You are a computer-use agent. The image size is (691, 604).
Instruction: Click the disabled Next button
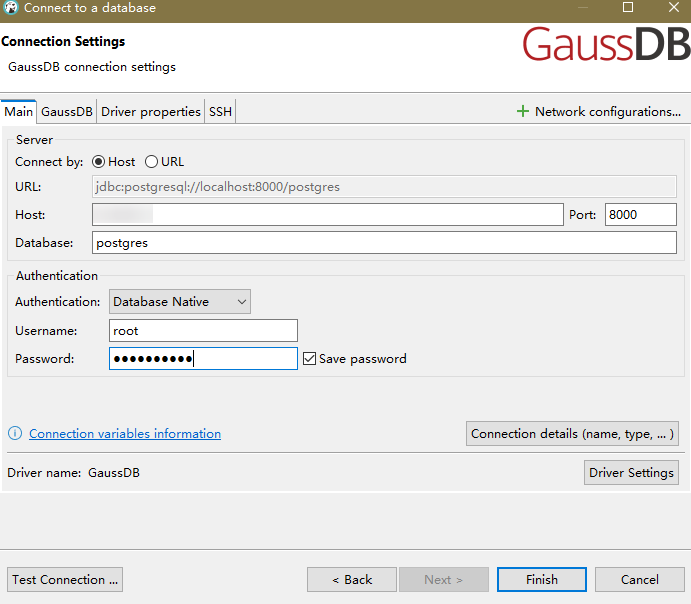(444, 580)
